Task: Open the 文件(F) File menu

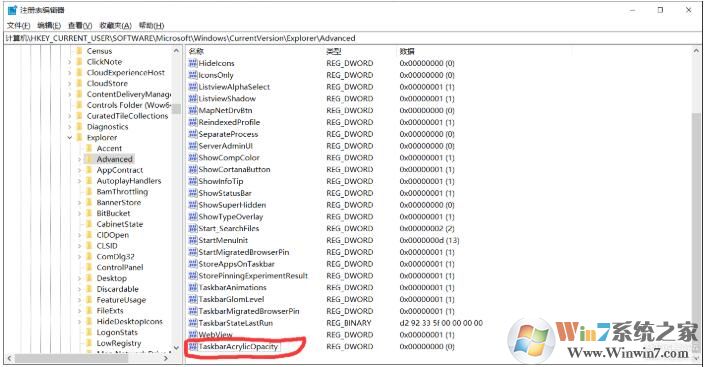Action: [18, 26]
